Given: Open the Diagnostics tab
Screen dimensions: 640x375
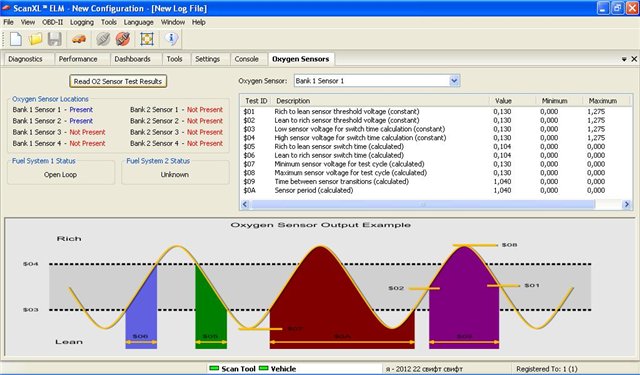Looking at the screenshot, I should [25, 59].
